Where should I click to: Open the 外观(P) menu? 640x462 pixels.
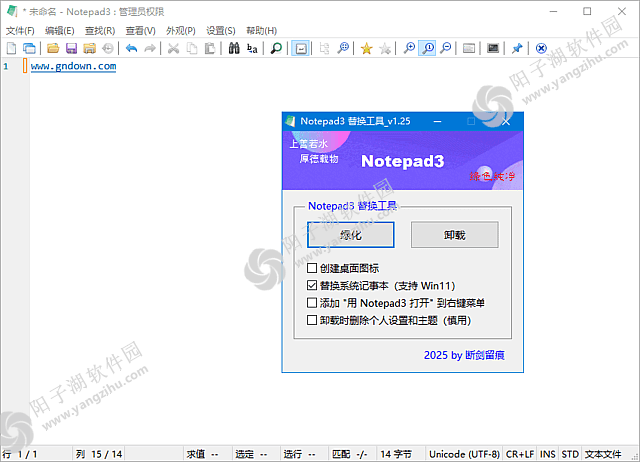point(181,31)
